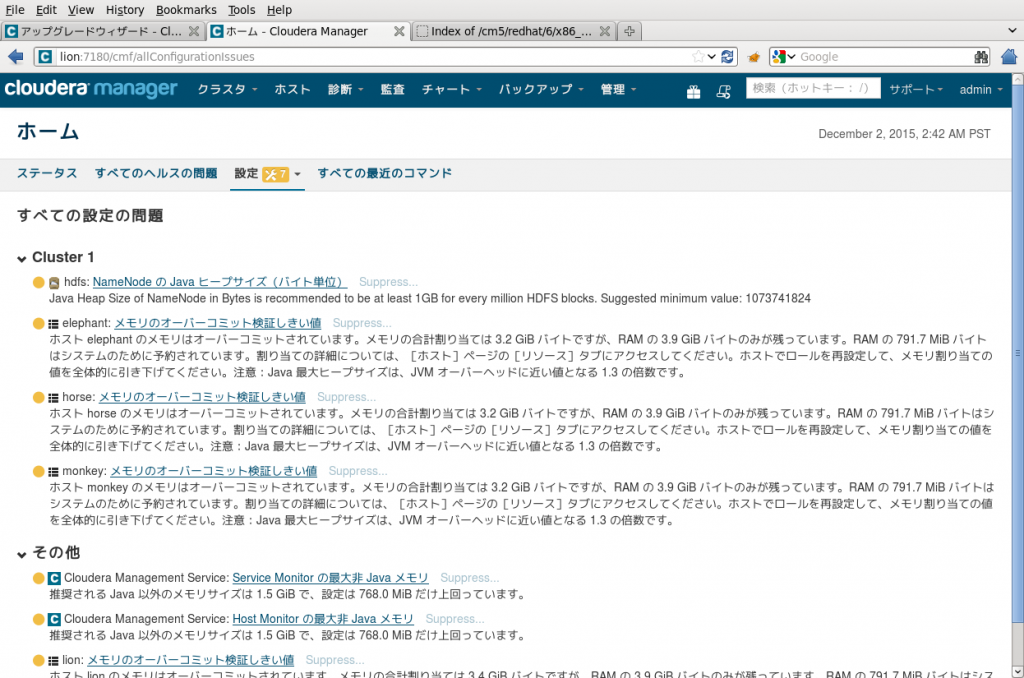Collapse the Cluster 1 section

pos(22,259)
